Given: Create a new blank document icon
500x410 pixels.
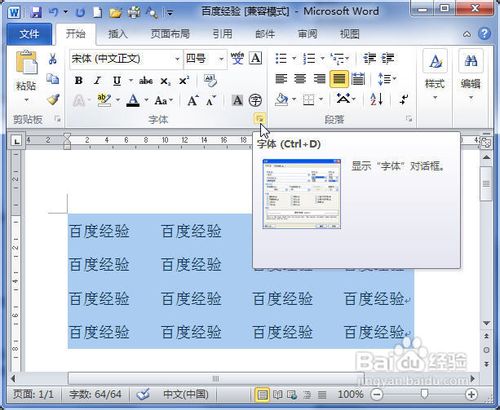Looking at the screenshot, I should tap(97, 13).
